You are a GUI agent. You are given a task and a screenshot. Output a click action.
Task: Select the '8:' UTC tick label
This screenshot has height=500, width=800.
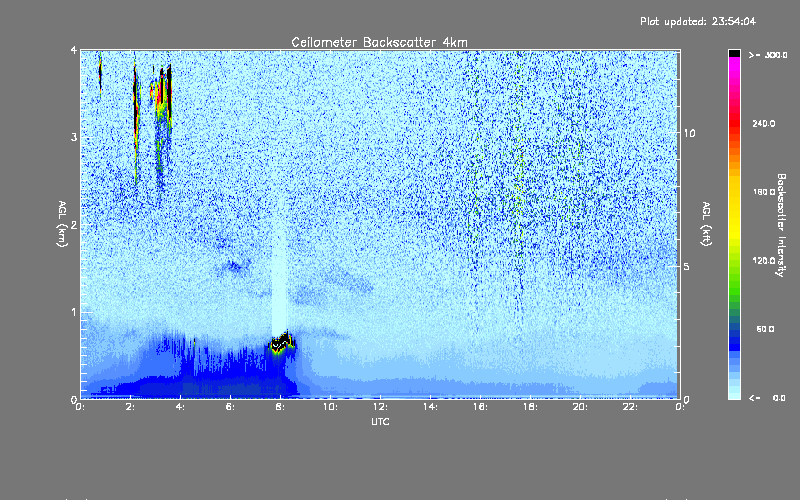[x=280, y=407]
